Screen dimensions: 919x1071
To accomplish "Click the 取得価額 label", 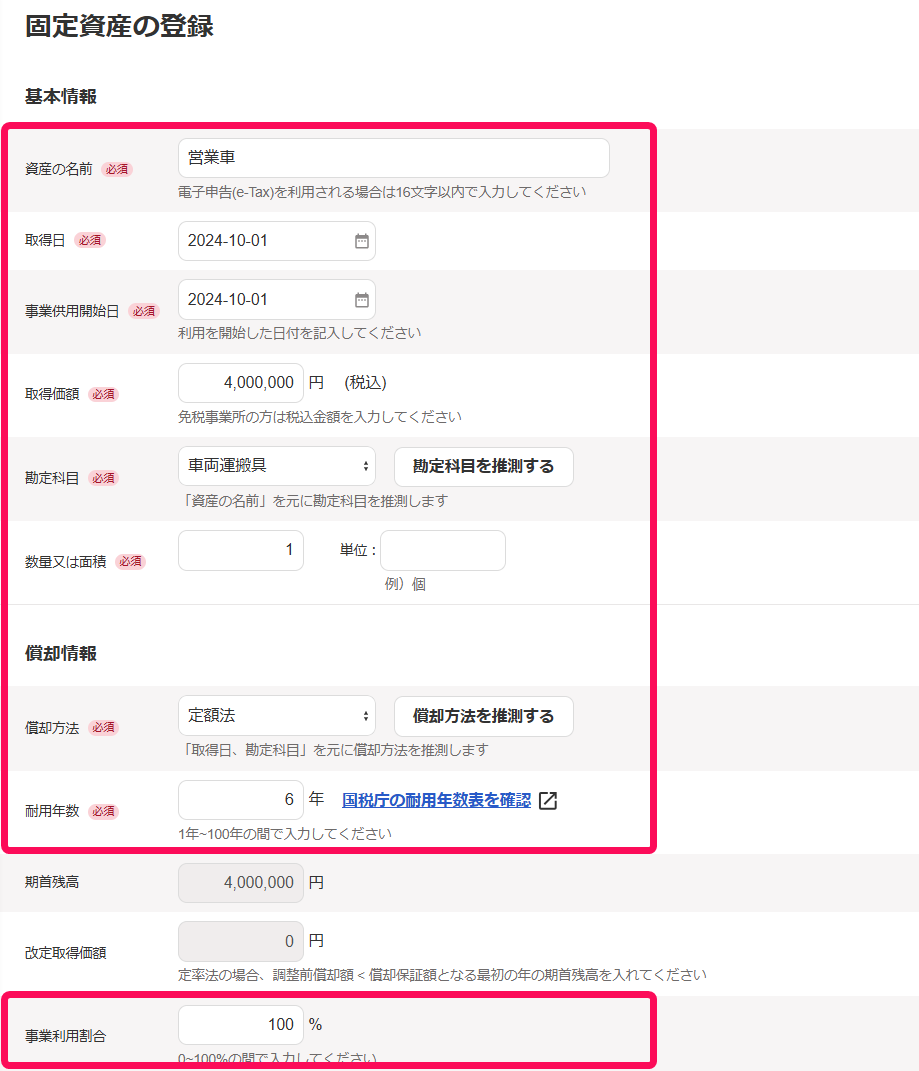I will point(52,395).
